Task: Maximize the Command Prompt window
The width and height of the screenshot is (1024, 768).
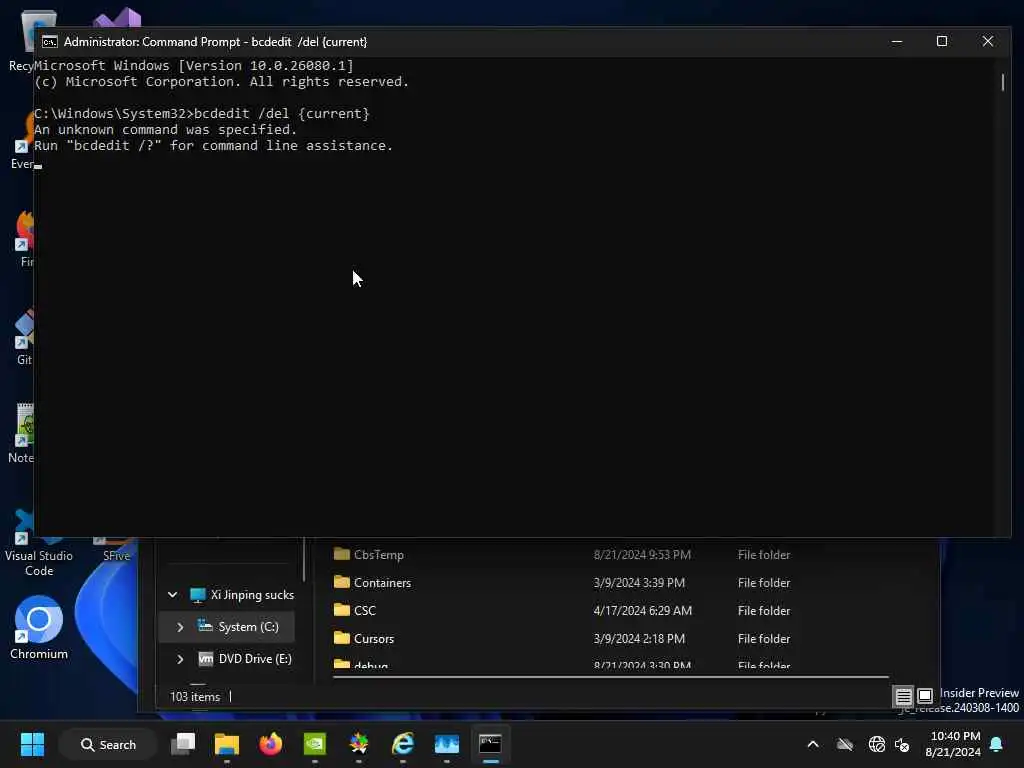Action: point(942,42)
